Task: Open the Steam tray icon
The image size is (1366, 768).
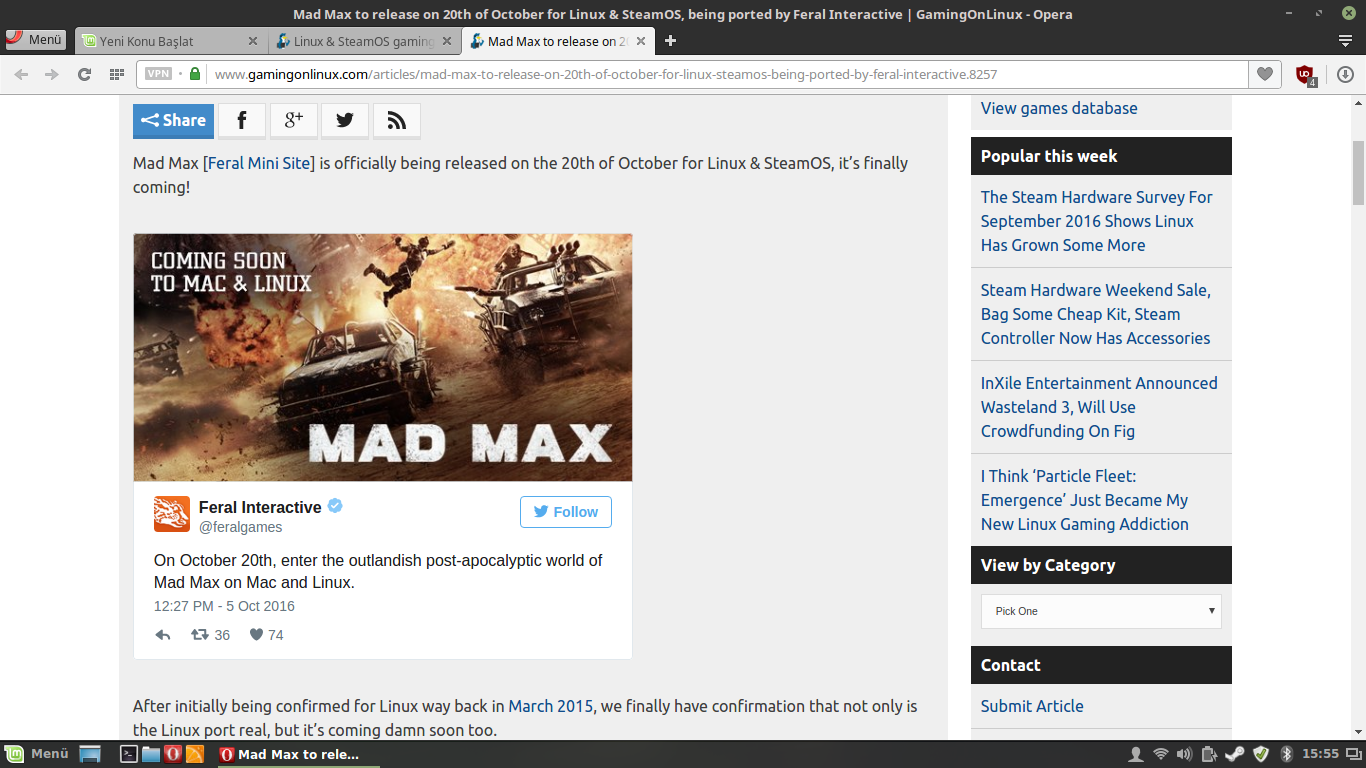Action: (1235, 754)
